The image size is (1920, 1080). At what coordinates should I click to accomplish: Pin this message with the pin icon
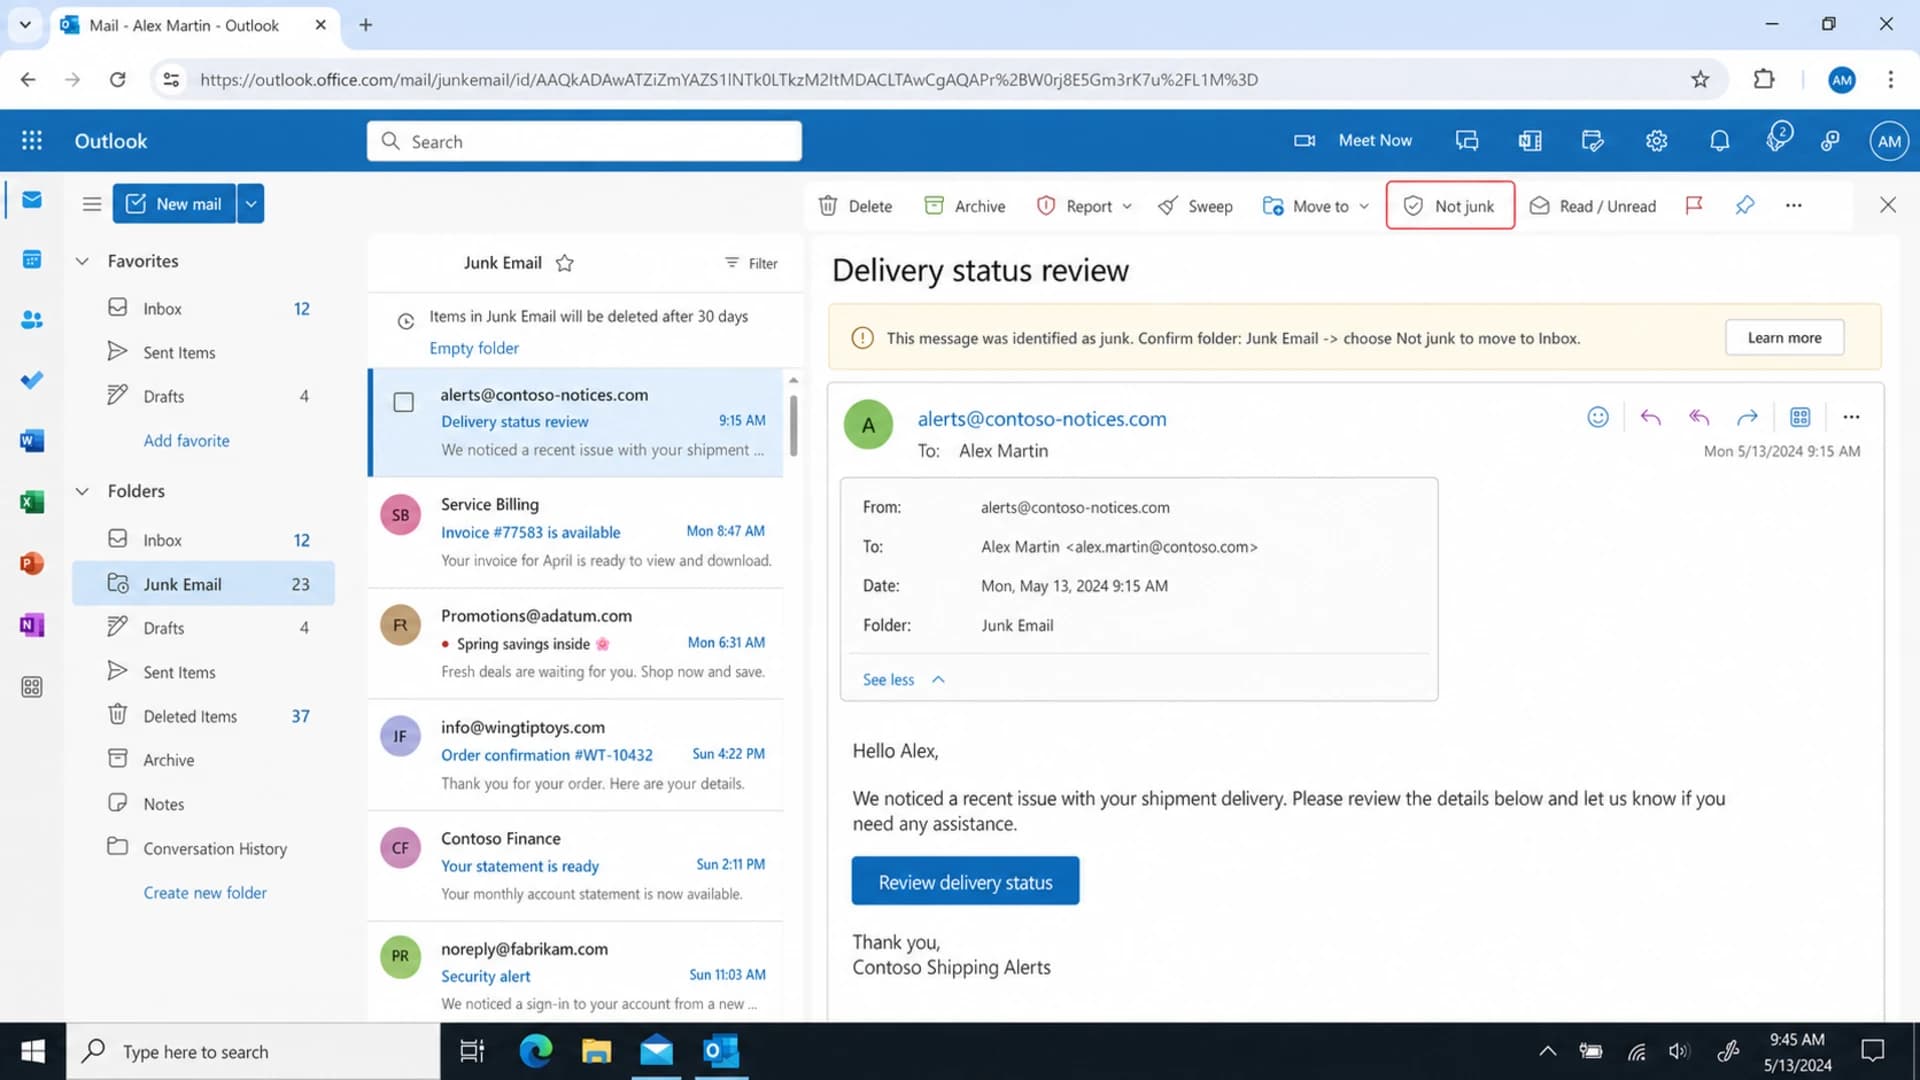coord(1745,205)
